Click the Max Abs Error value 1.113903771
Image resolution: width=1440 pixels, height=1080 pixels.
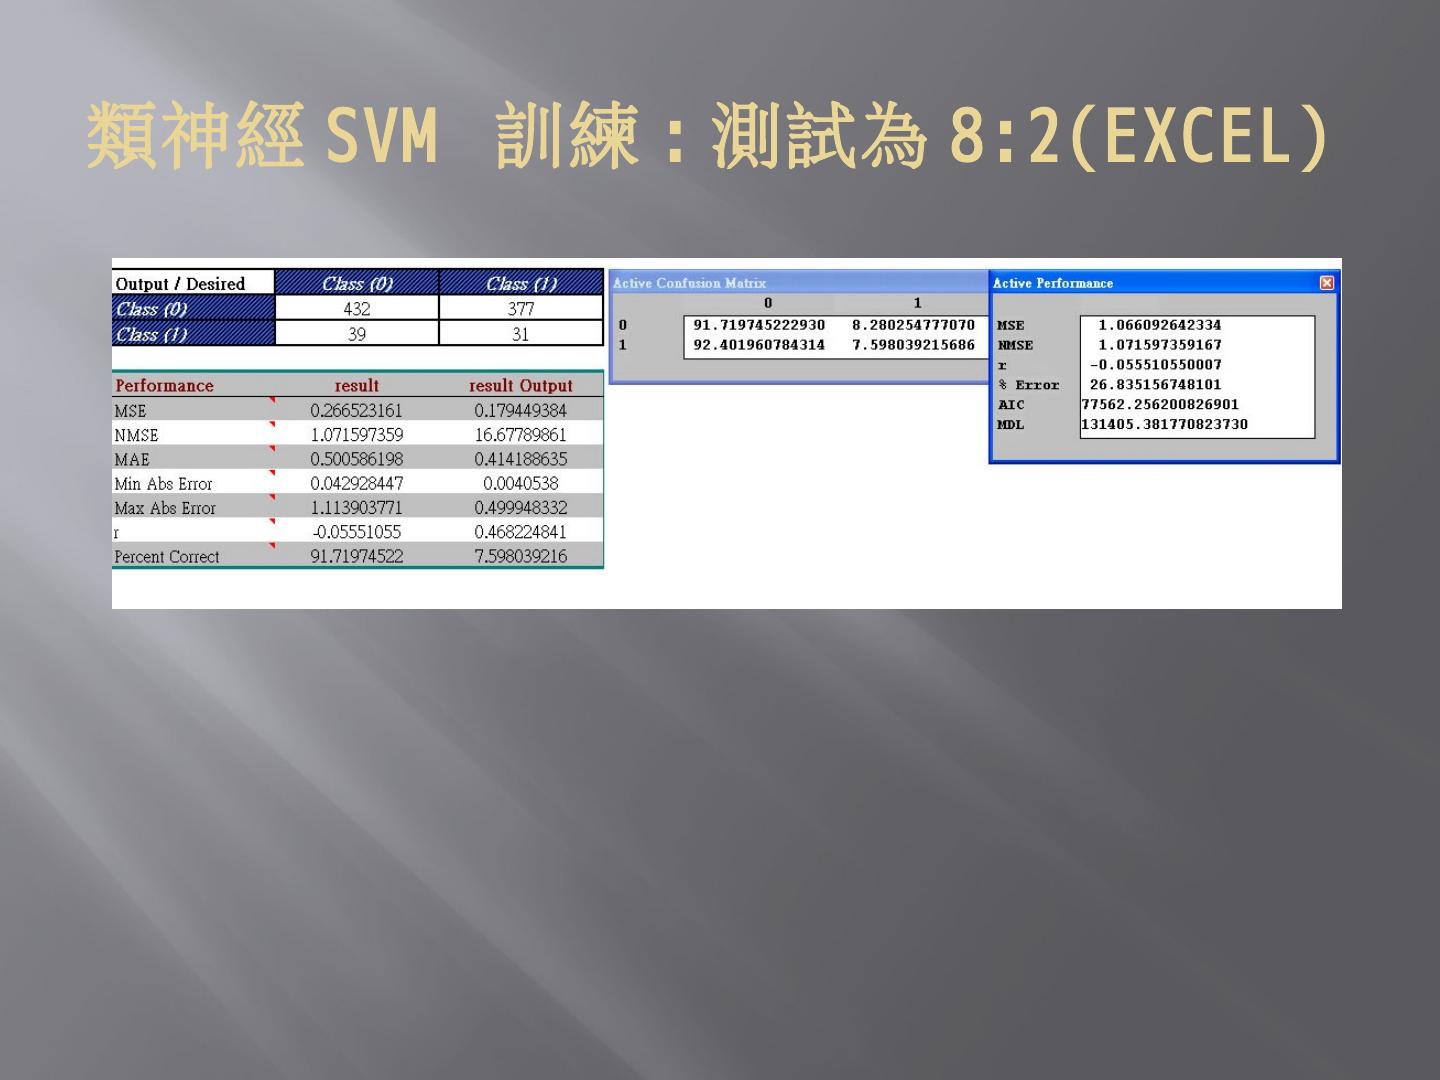(357, 508)
